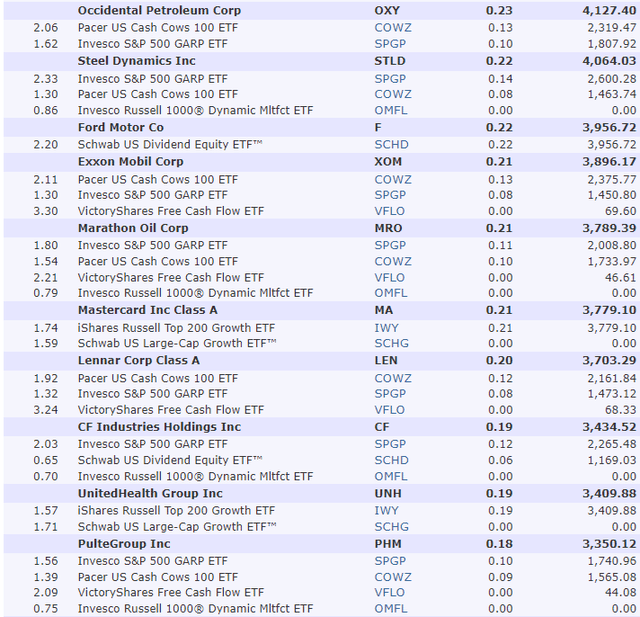
Task: Open the MRO ticker link
Action: click(389, 228)
